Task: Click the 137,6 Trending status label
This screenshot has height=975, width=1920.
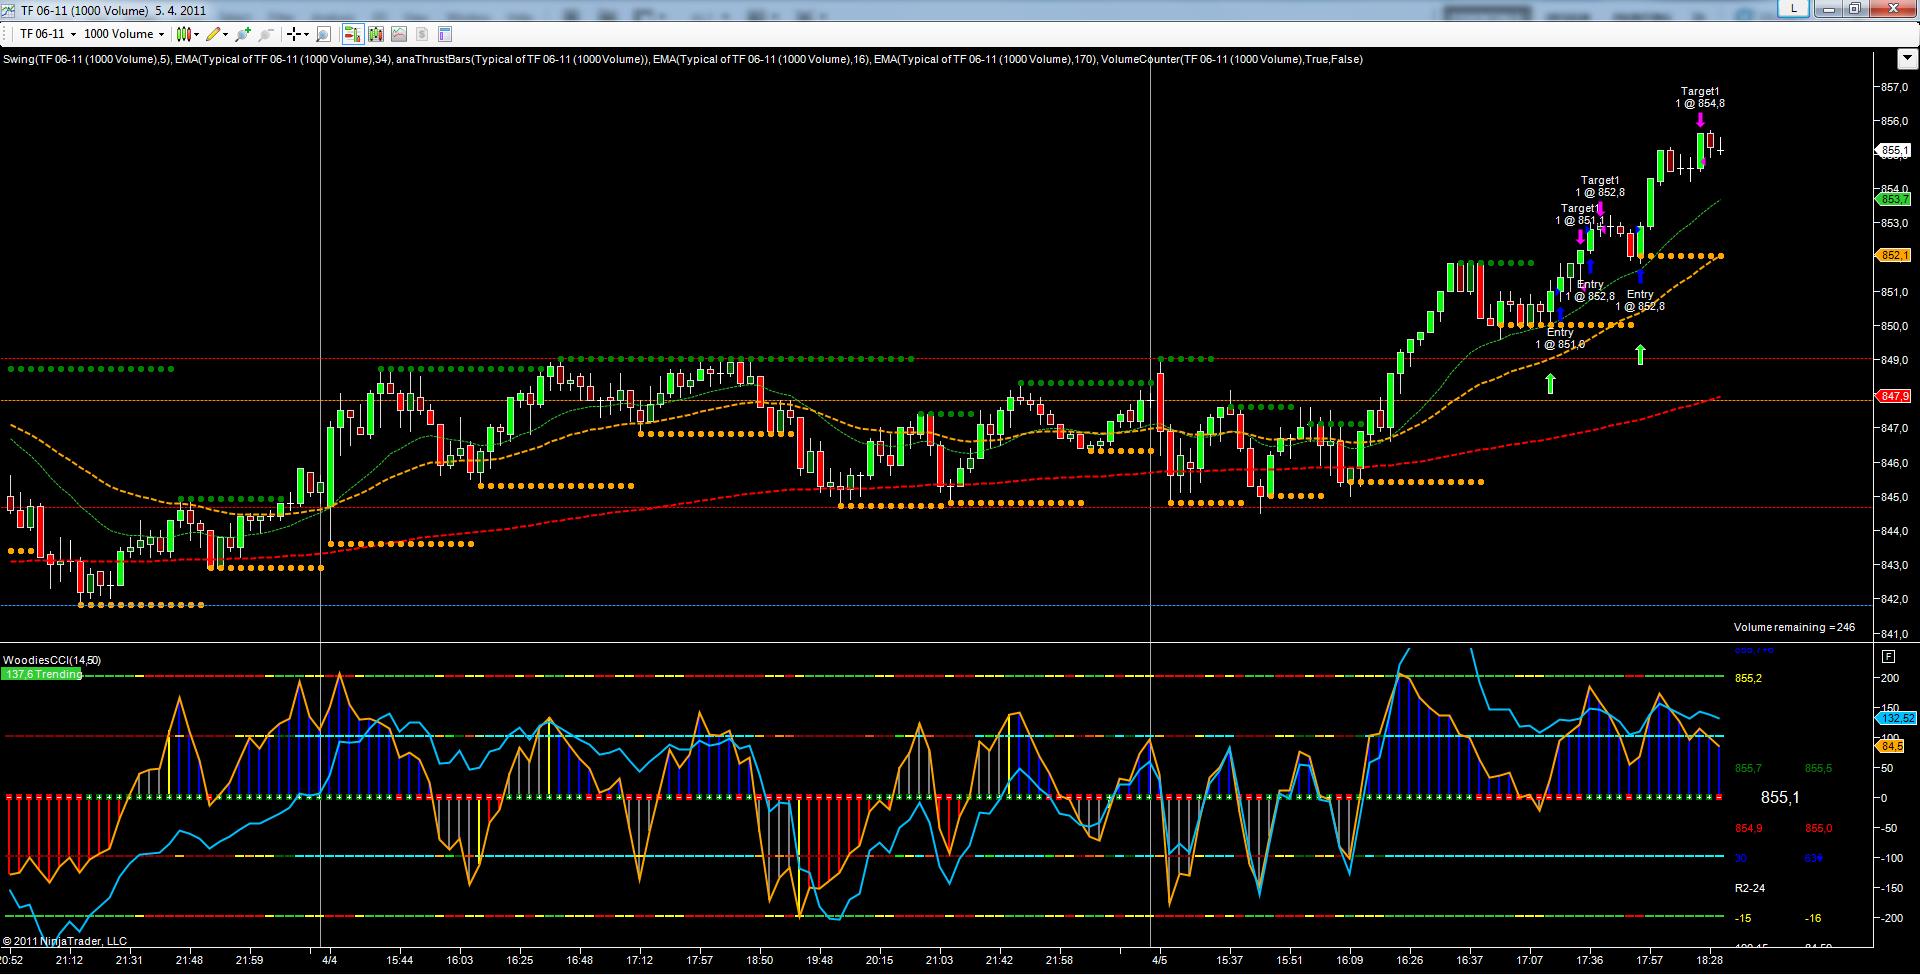Action: tap(43, 674)
